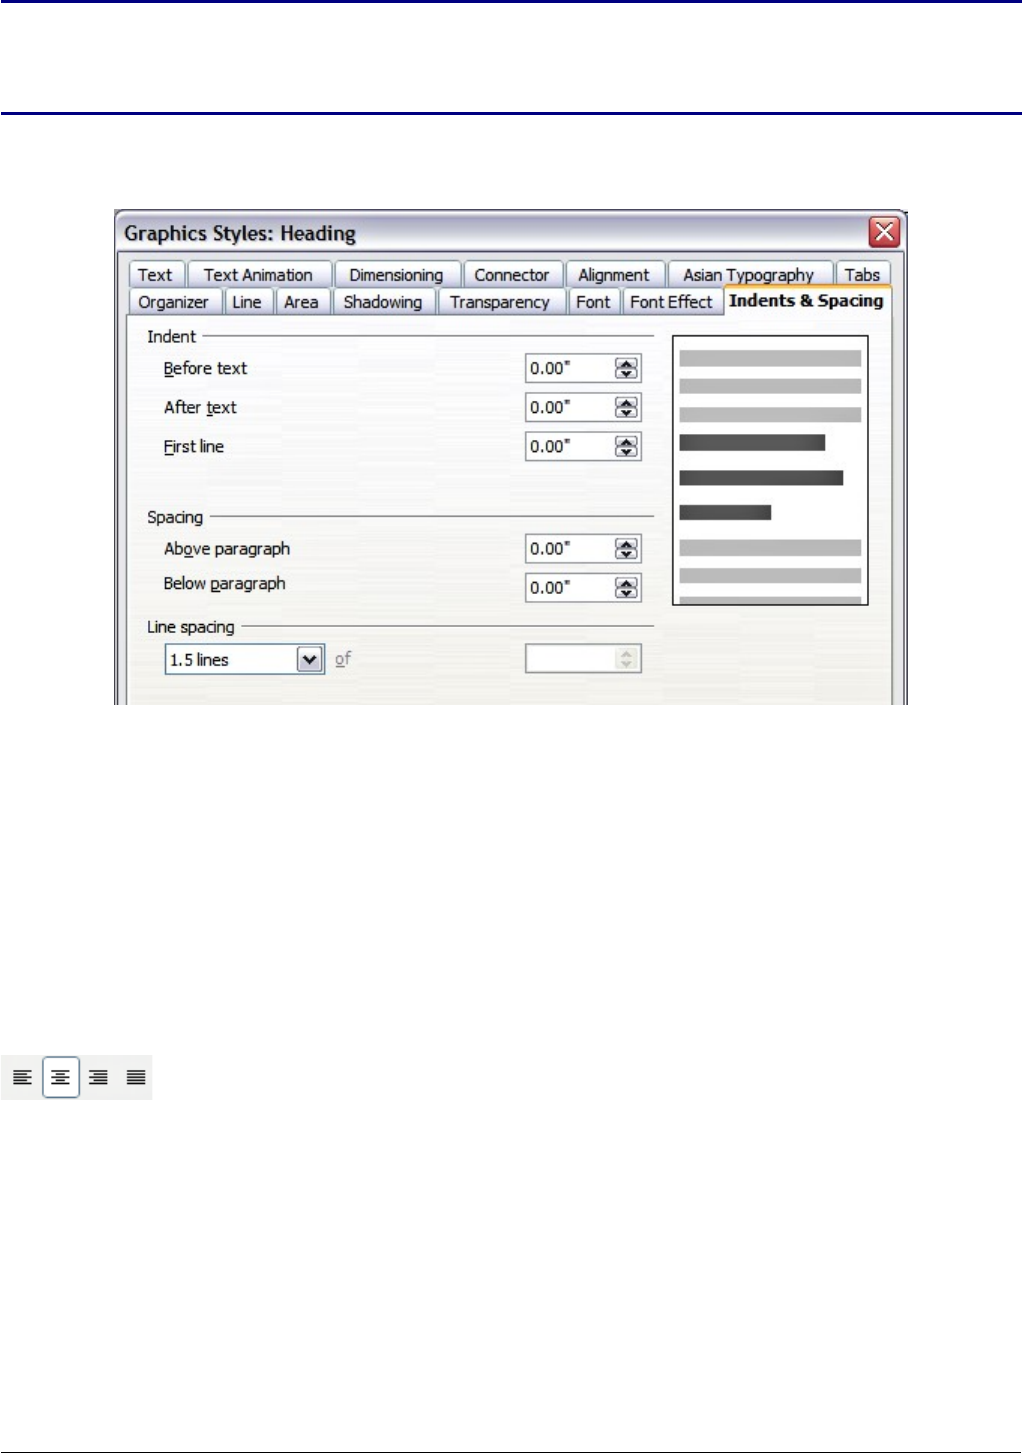
Task: Open the Alignment tab
Action: click(614, 275)
